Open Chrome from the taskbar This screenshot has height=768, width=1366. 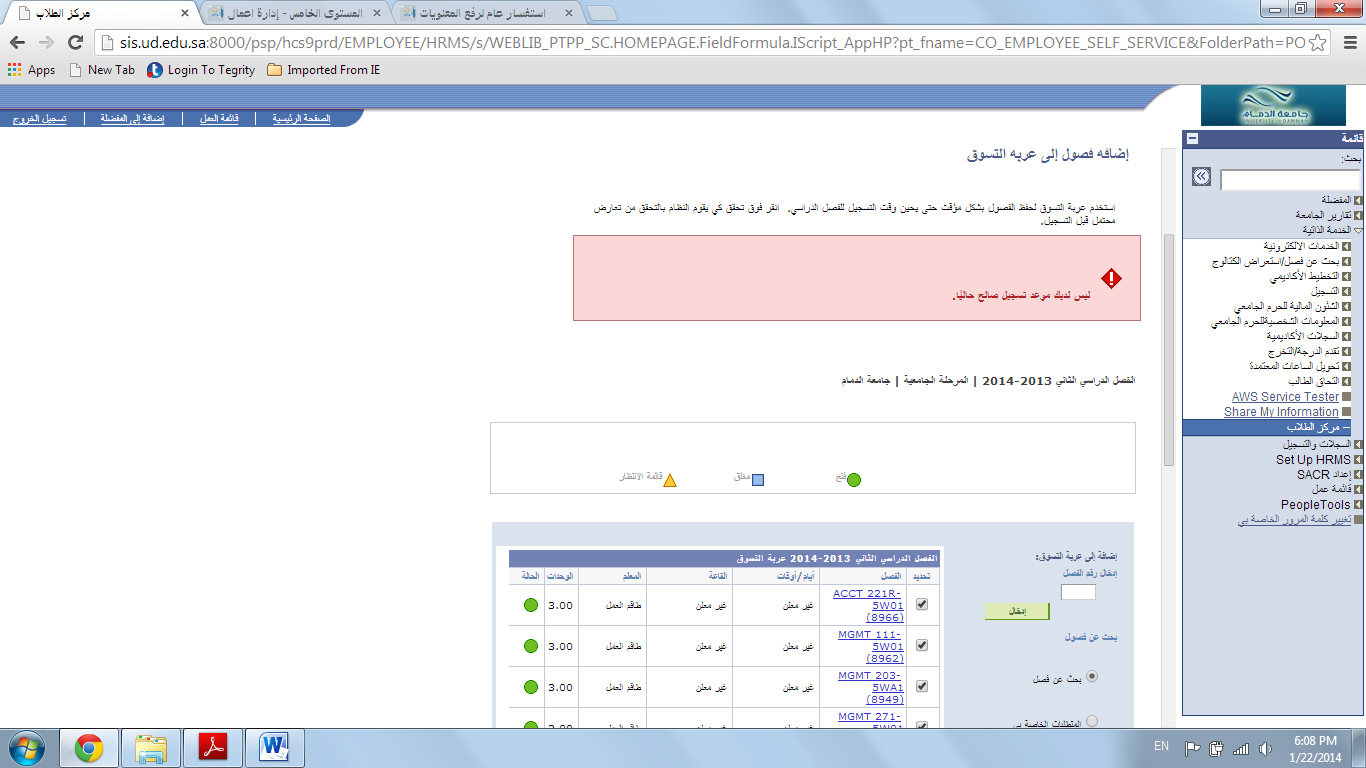pyautogui.click(x=89, y=748)
